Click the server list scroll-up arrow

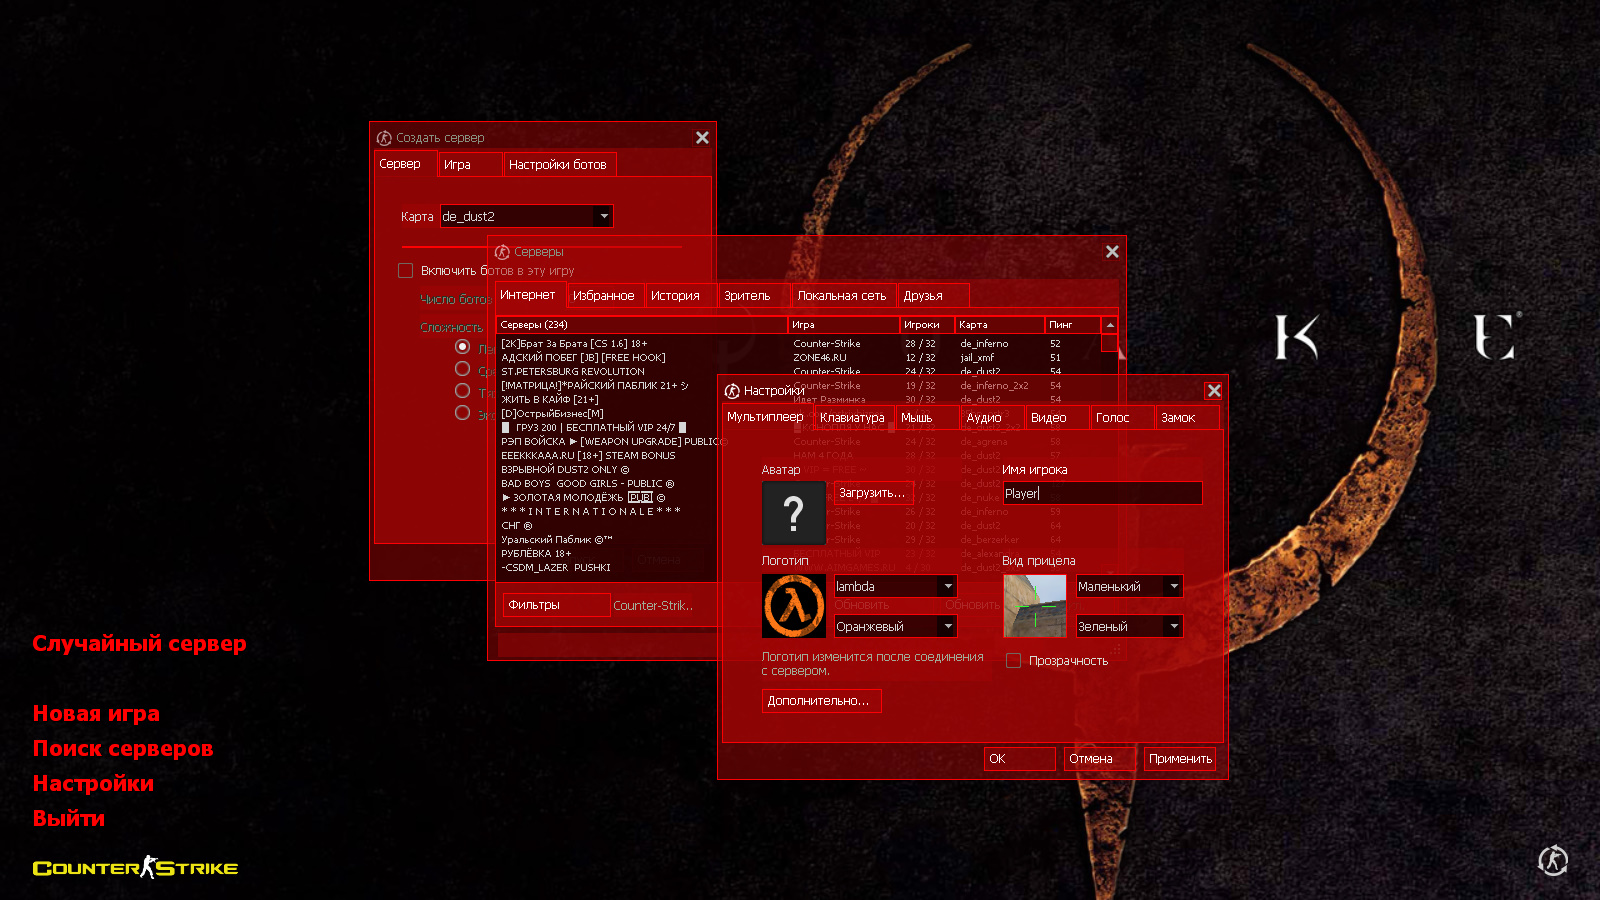1109,325
